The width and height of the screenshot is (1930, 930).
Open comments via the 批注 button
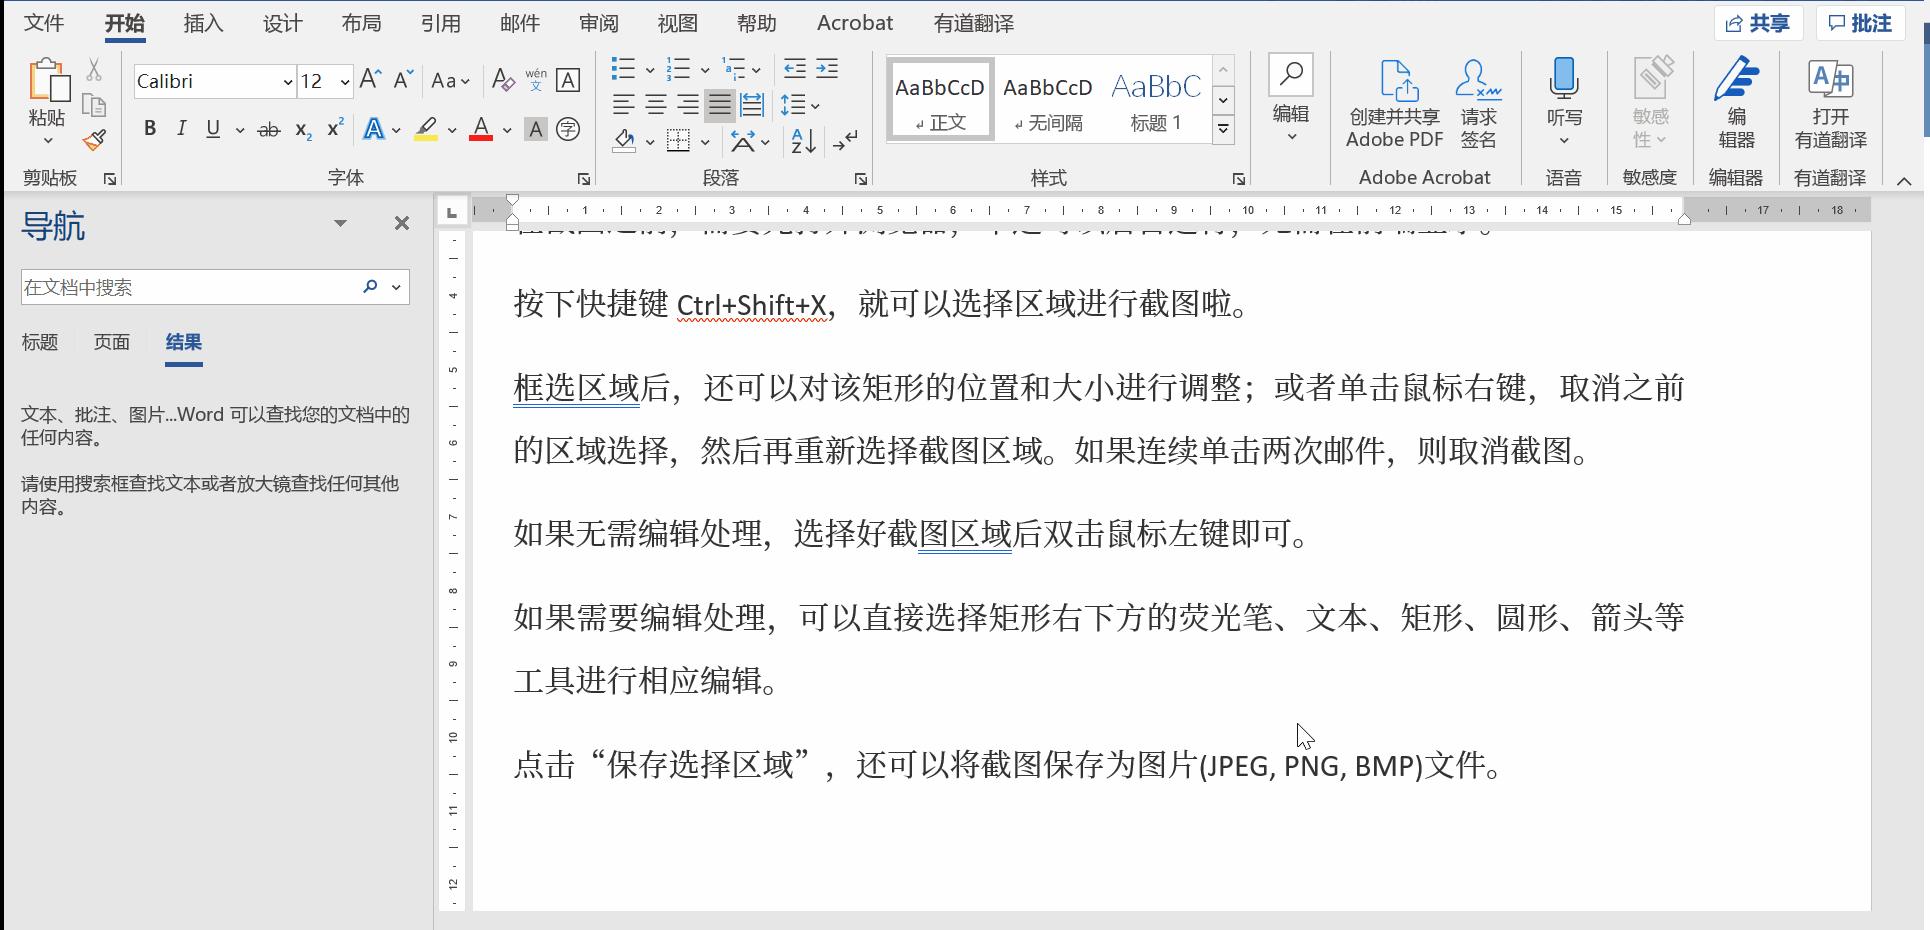click(1859, 22)
